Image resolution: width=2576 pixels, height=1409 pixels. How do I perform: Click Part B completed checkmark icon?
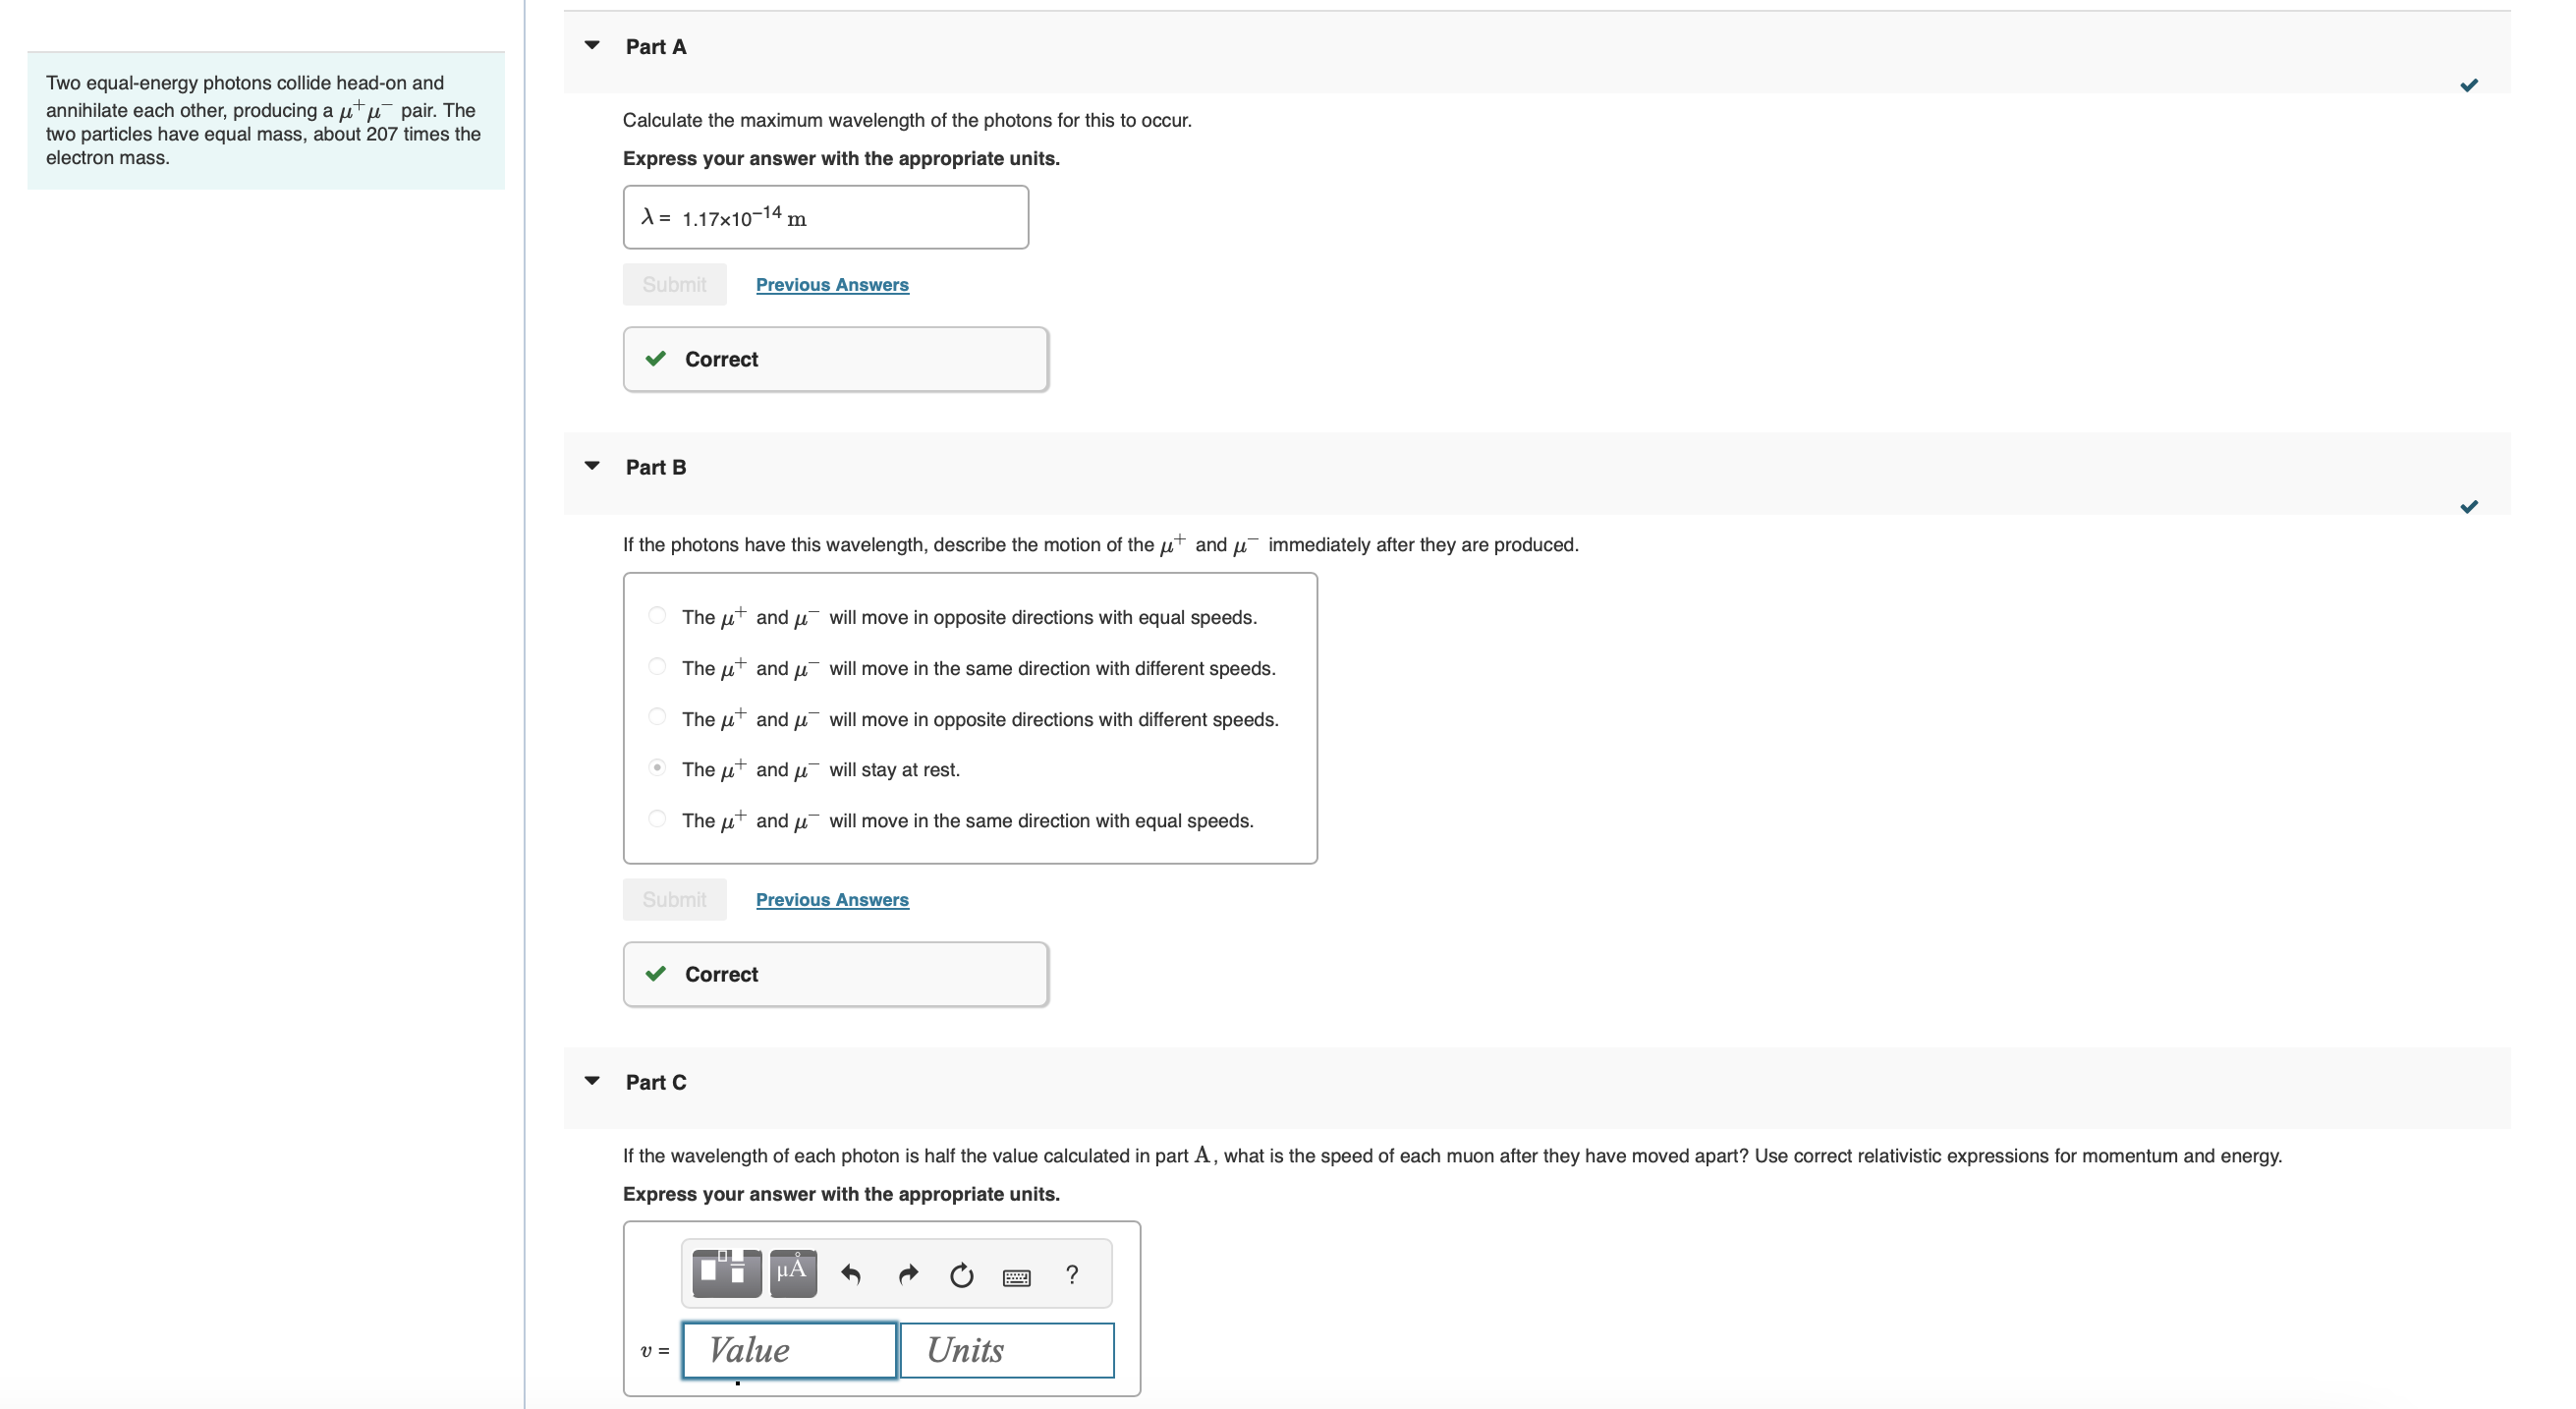pos(2468,506)
